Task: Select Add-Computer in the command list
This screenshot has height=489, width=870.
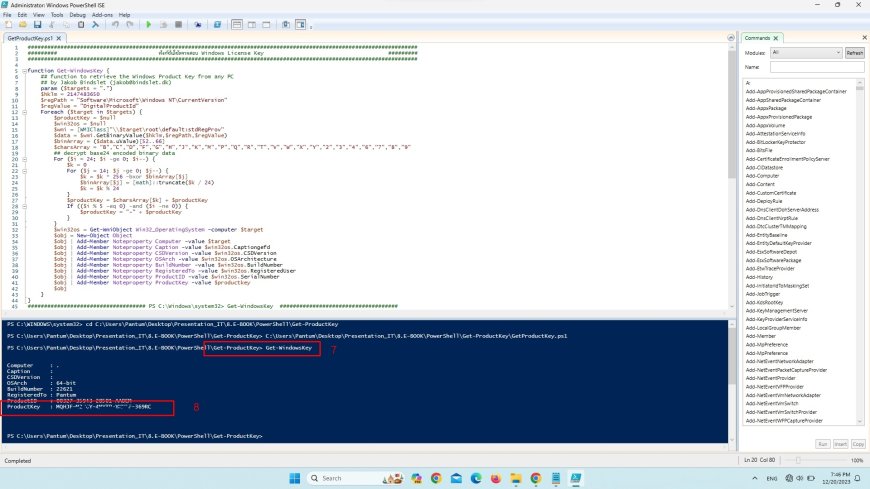Action: 762,176
